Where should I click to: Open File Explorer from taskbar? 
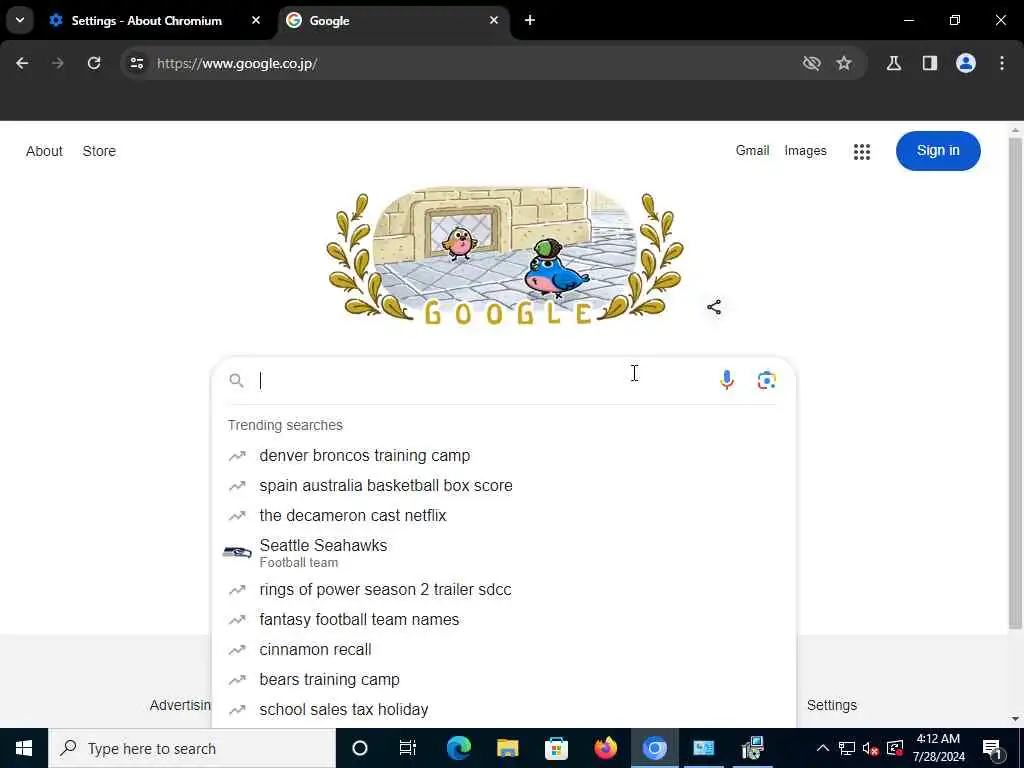tap(507, 748)
